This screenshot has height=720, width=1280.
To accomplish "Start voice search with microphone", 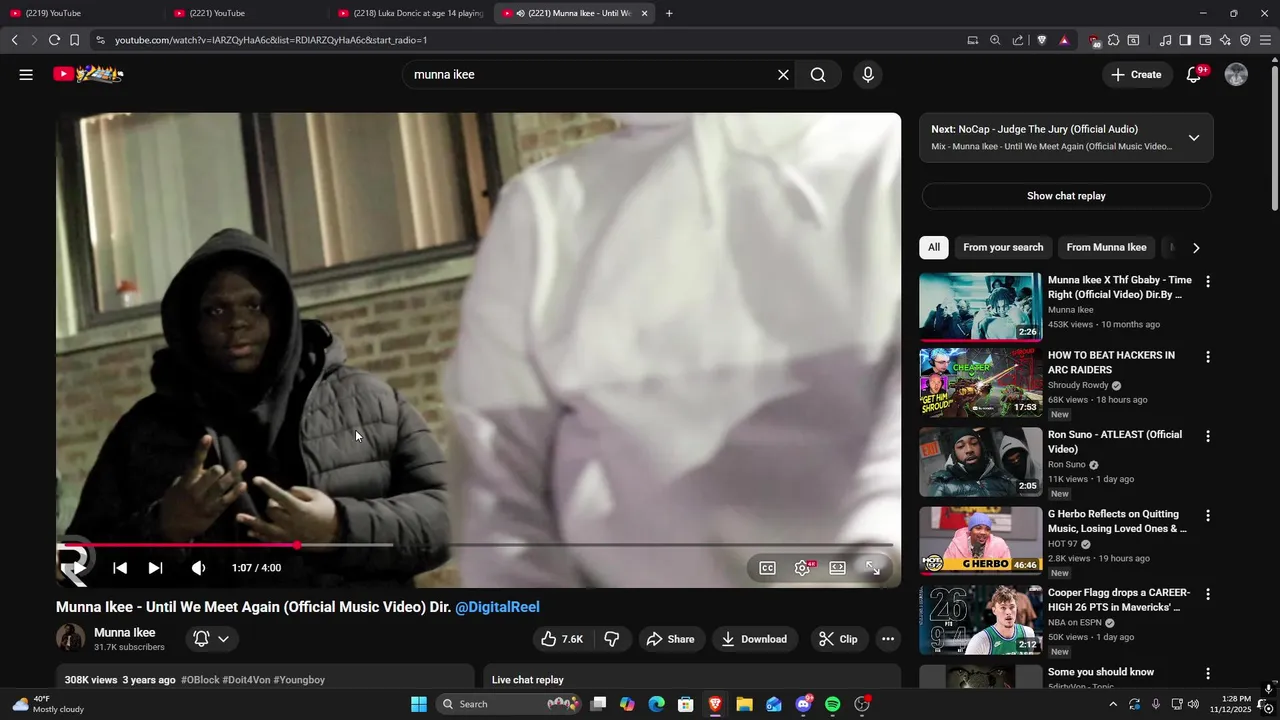I will point(867,74).
